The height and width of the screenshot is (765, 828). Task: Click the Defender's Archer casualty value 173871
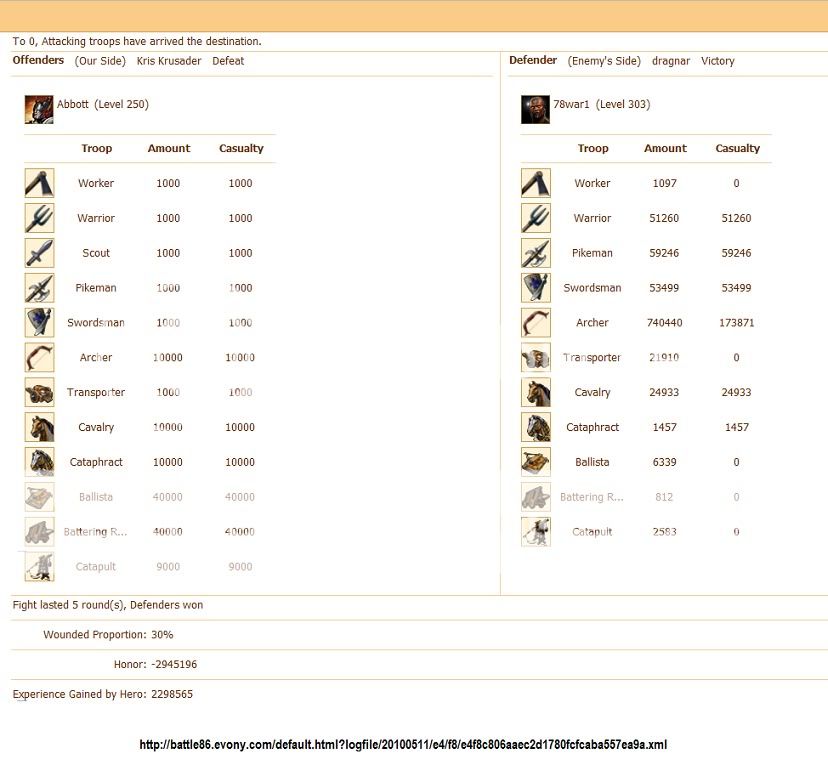pos(737,323)
